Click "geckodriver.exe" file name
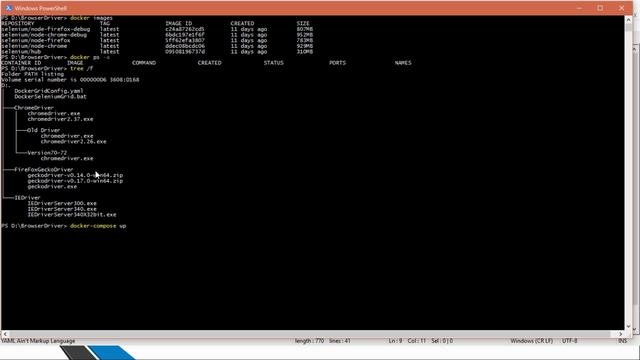 (x=52, y=187)
